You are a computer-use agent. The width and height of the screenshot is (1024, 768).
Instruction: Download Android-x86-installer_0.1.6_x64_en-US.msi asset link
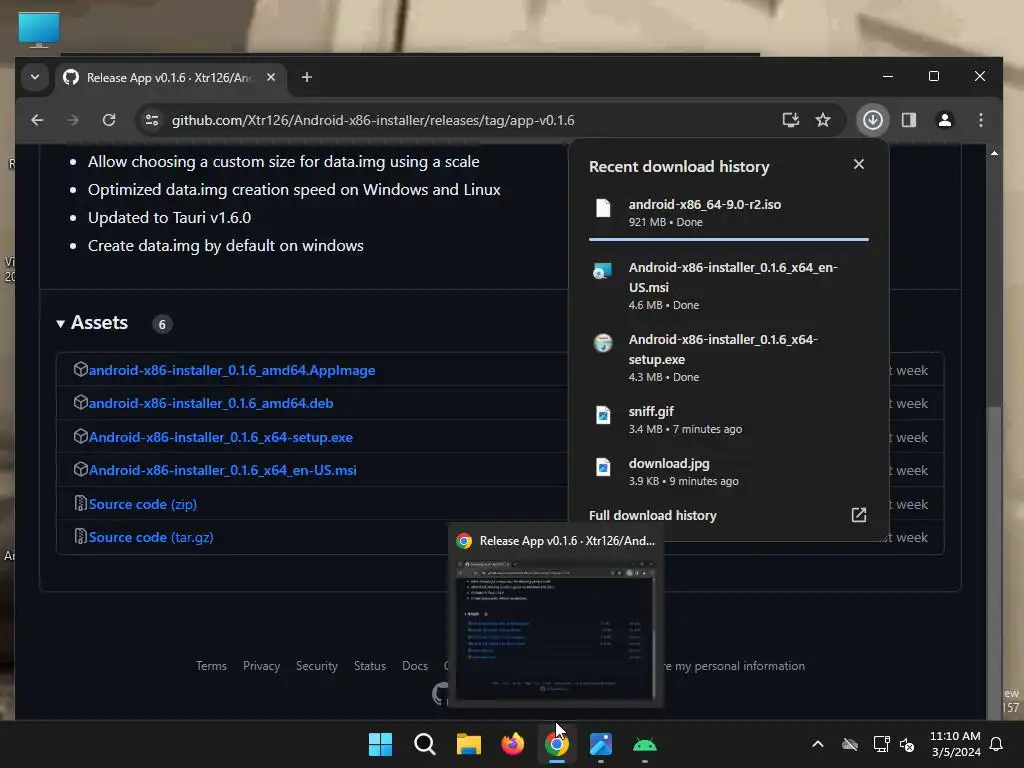click(x=223, y=470)
